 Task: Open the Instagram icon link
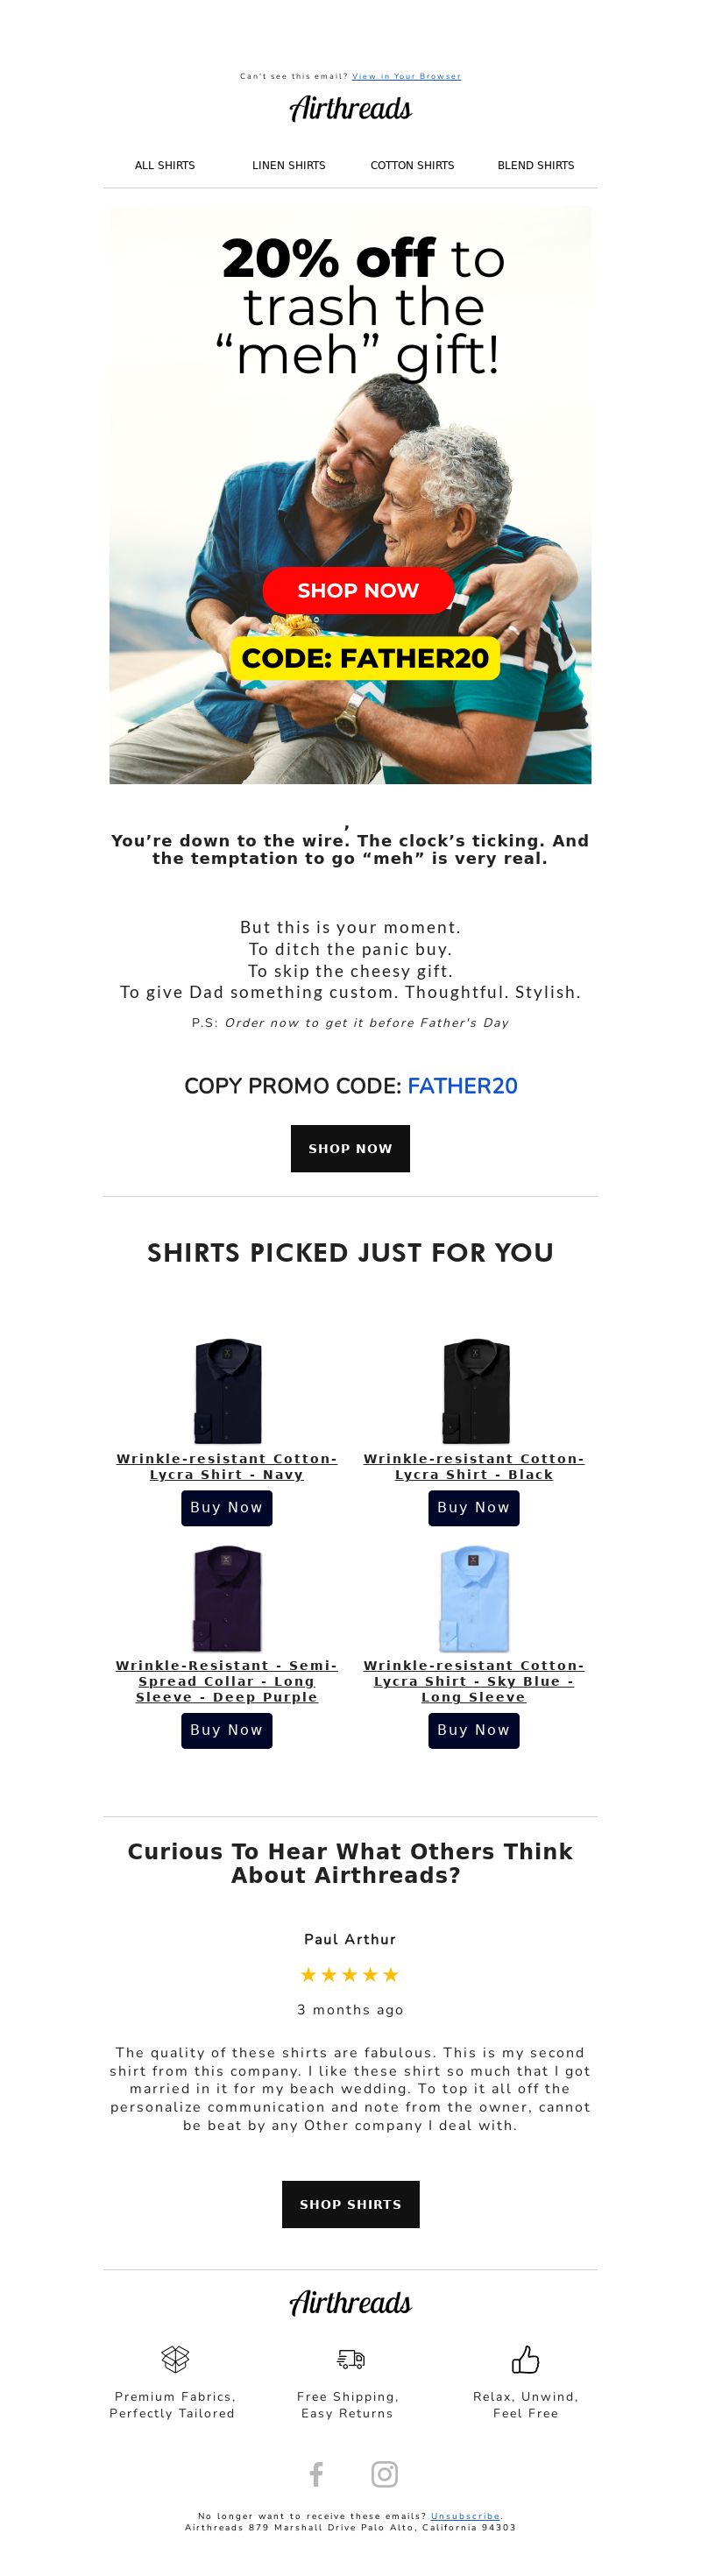click(384, 2474)
